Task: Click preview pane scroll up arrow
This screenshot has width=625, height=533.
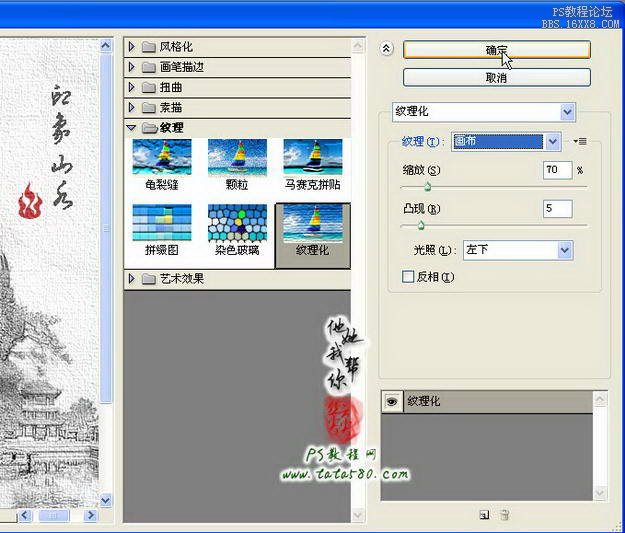Action: (106, 46)
